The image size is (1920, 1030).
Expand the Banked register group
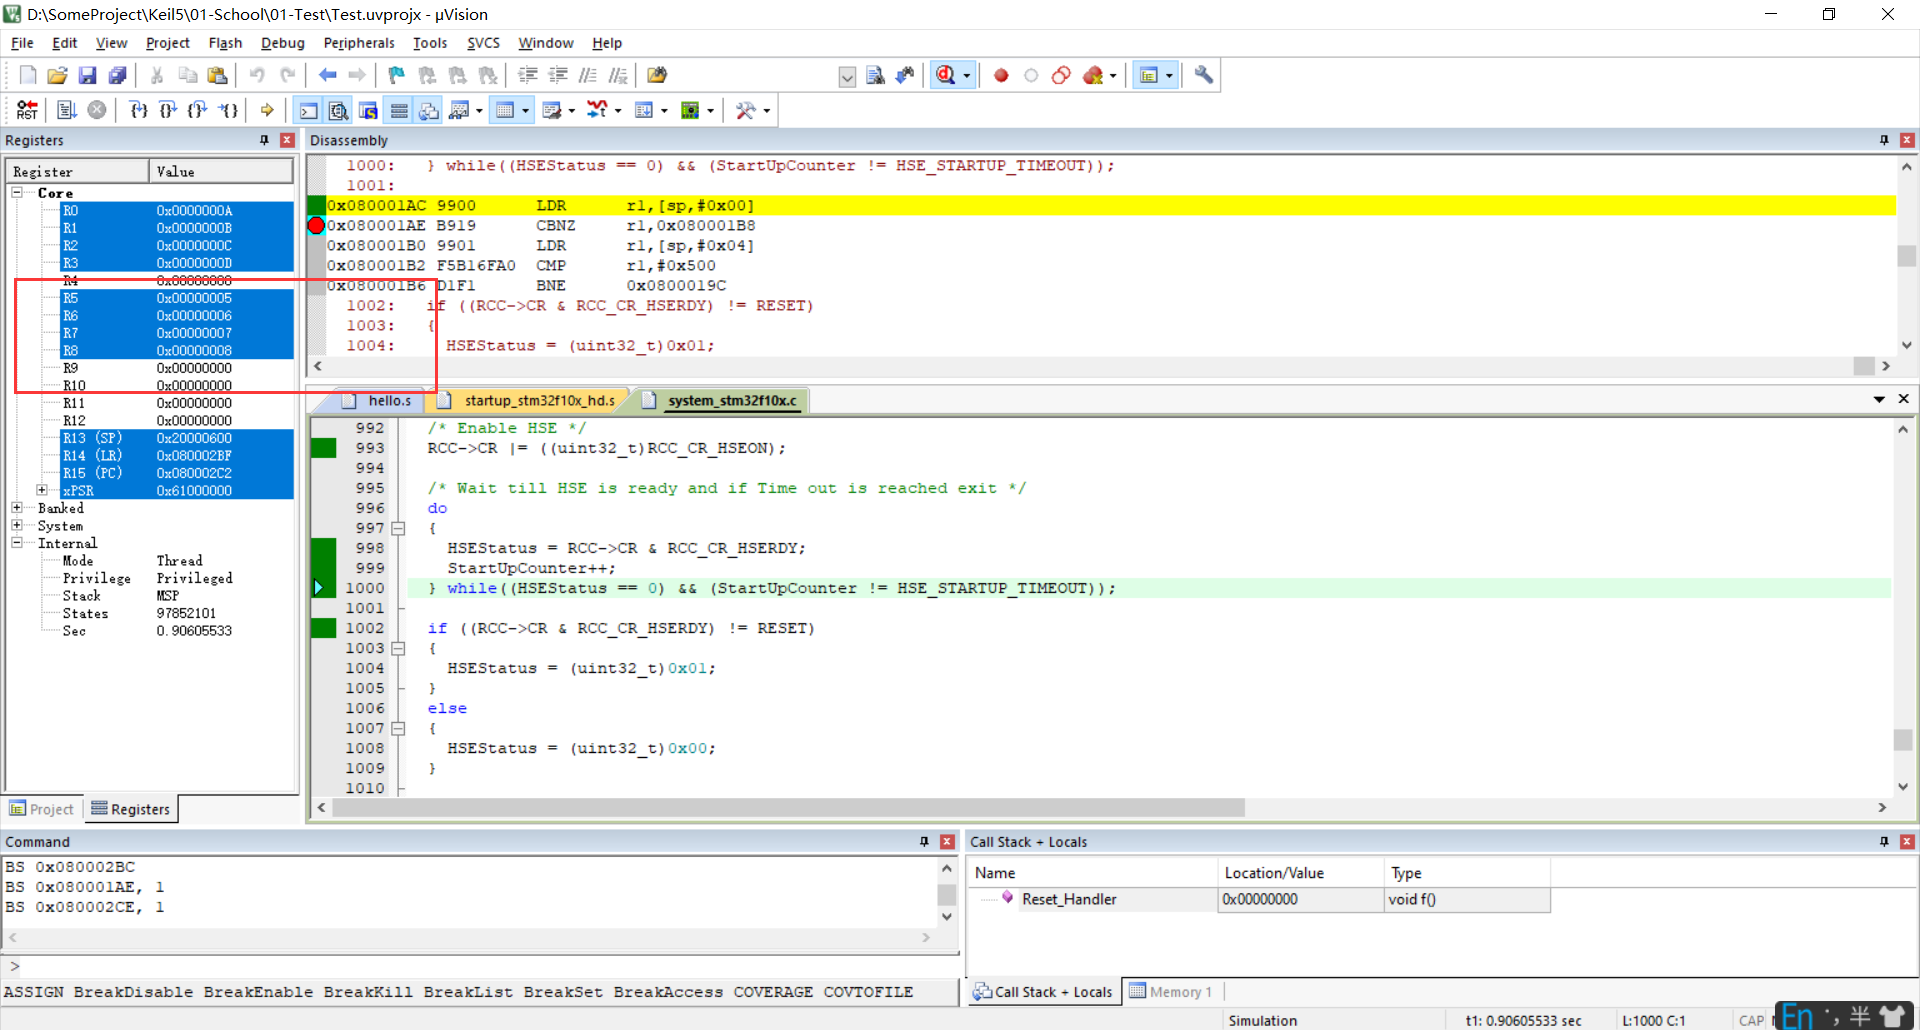[x=17, y=508]
